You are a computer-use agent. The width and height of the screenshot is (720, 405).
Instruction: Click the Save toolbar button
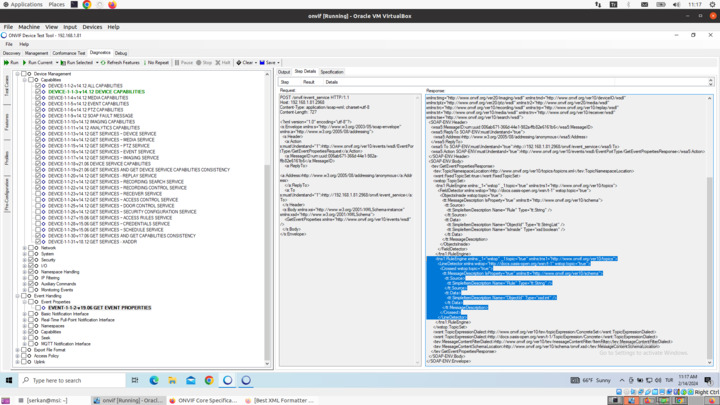(x=268, y=62)
